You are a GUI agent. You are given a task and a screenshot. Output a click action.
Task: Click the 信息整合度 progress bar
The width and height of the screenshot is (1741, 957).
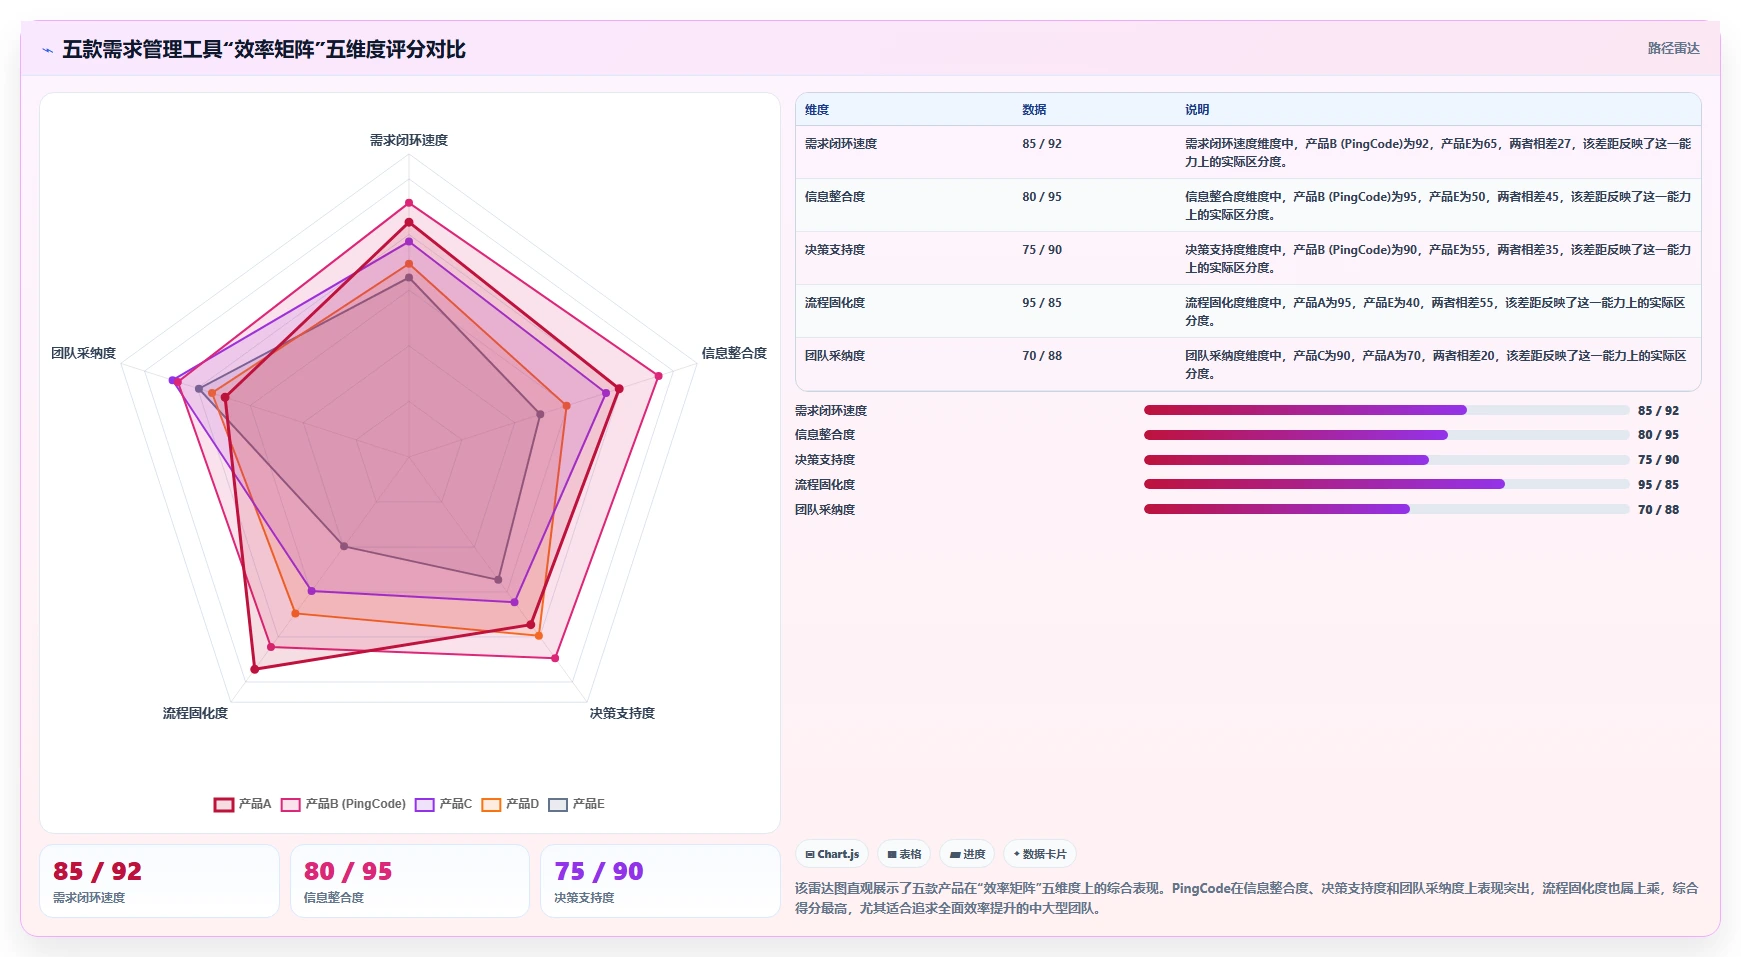(1387, 435)
